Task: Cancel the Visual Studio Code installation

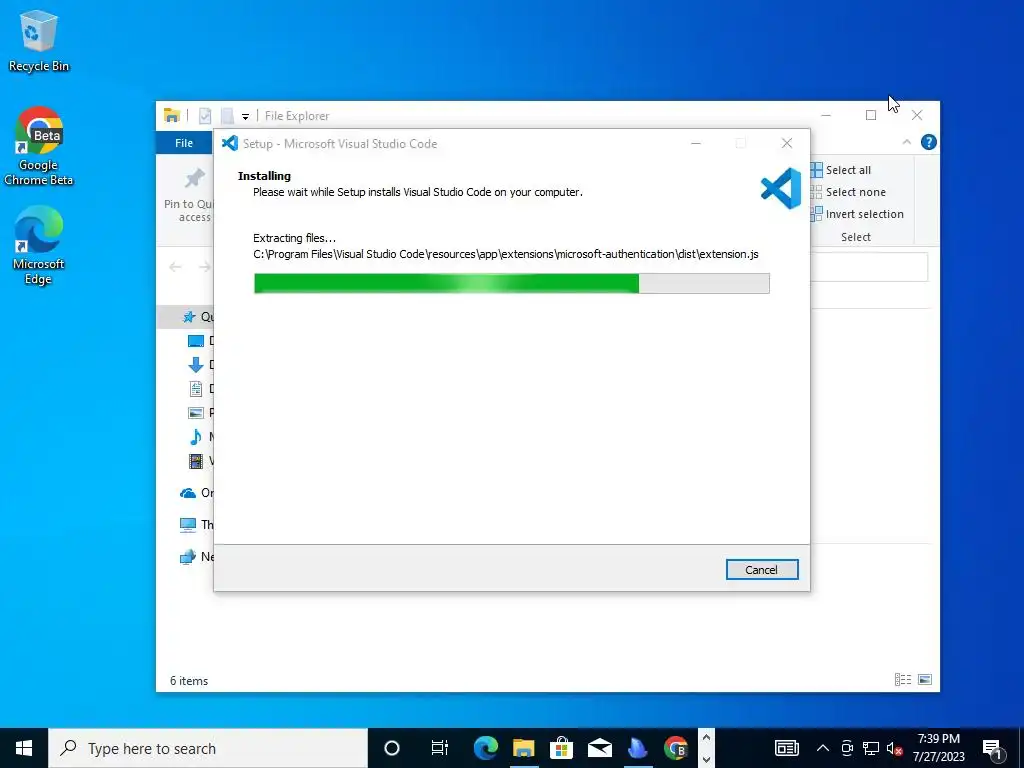Action: tap(761, 569)
